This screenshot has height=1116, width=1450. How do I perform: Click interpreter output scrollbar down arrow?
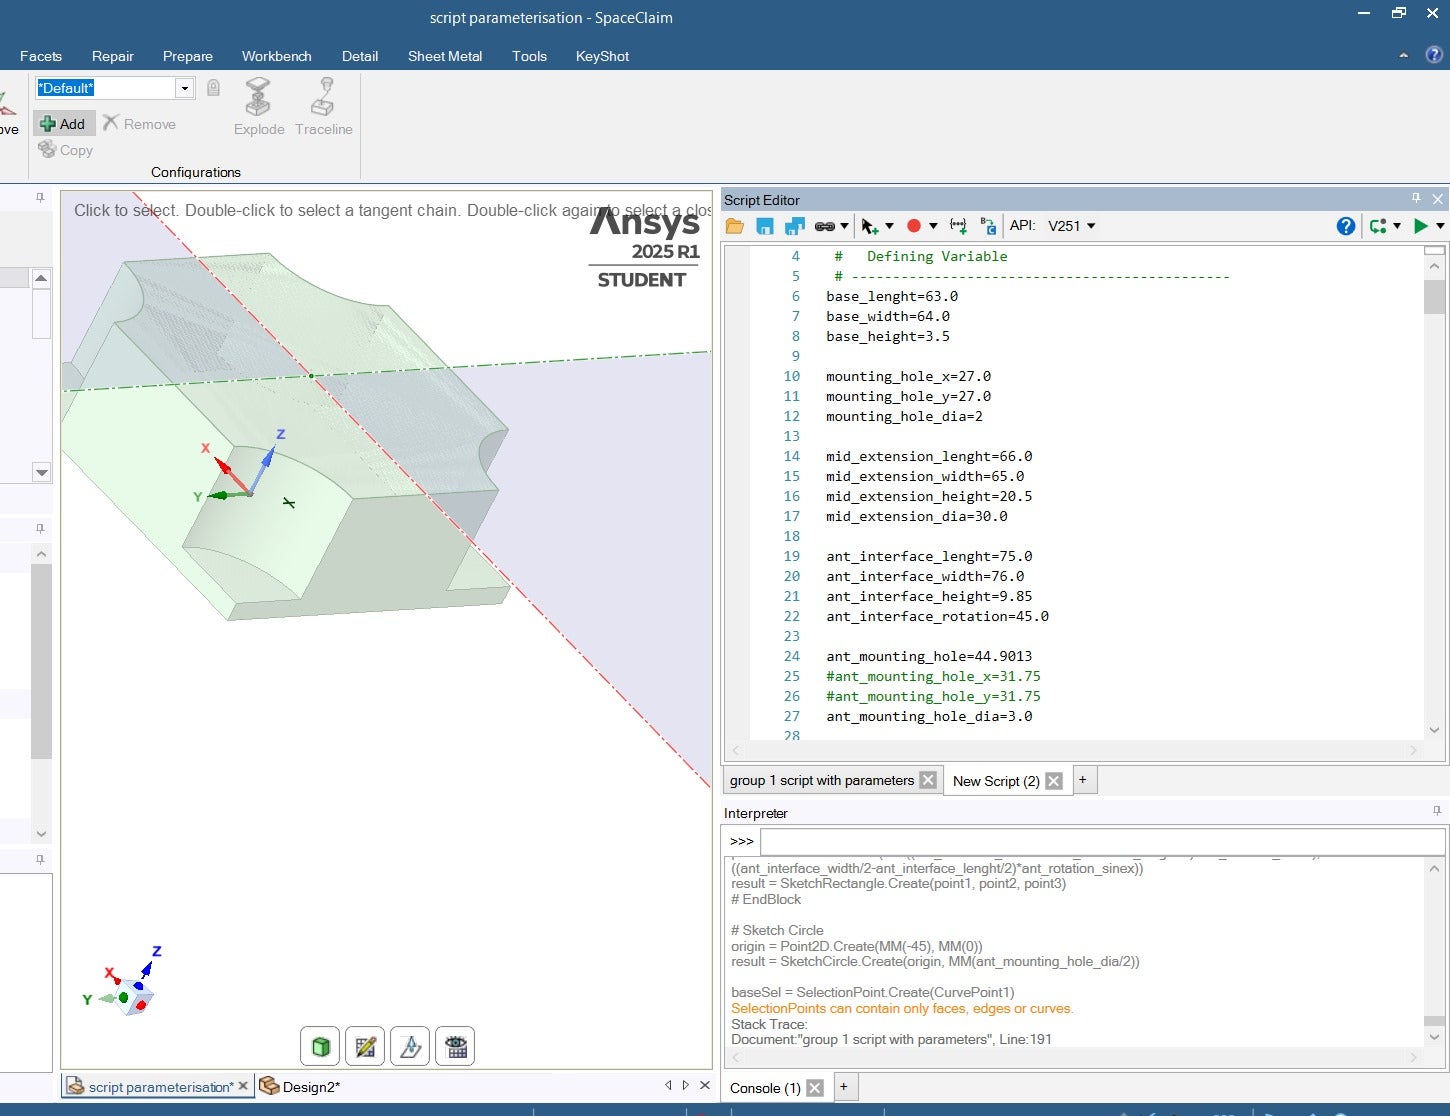(1434, 1037)
